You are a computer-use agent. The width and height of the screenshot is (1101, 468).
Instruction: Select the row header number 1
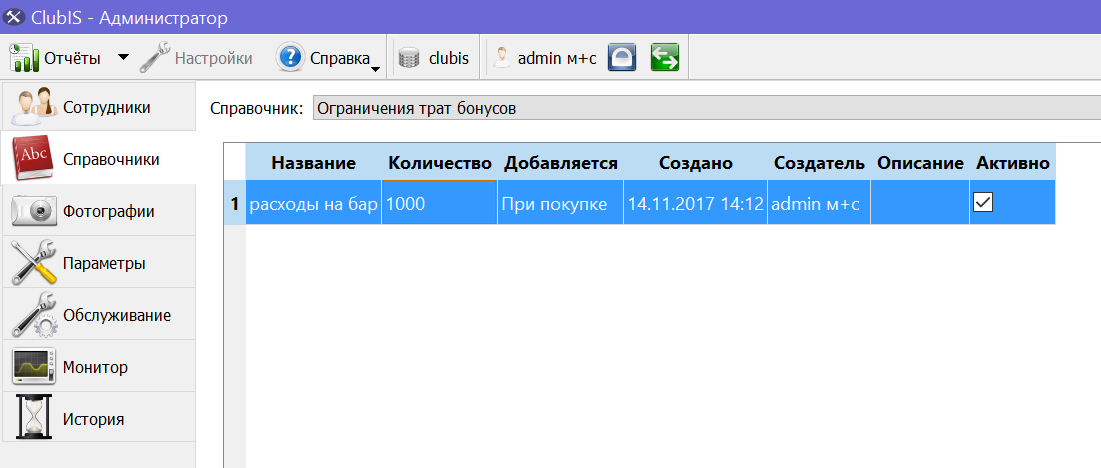pyautogui.click(x=235, y=203)
